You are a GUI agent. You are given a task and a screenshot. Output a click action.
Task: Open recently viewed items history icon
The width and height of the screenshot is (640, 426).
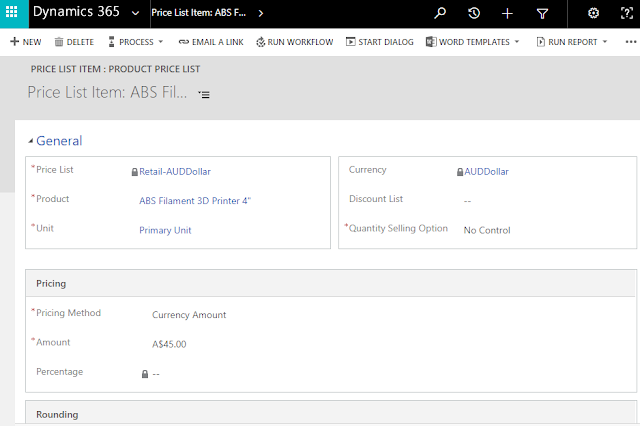pyautogui.click(x=473, y=14)
